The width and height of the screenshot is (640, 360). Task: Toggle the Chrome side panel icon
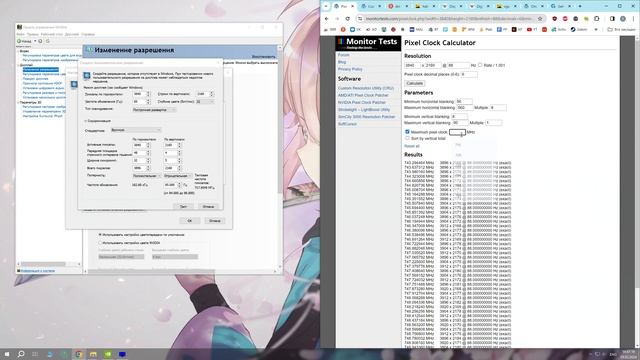(612, 19)
